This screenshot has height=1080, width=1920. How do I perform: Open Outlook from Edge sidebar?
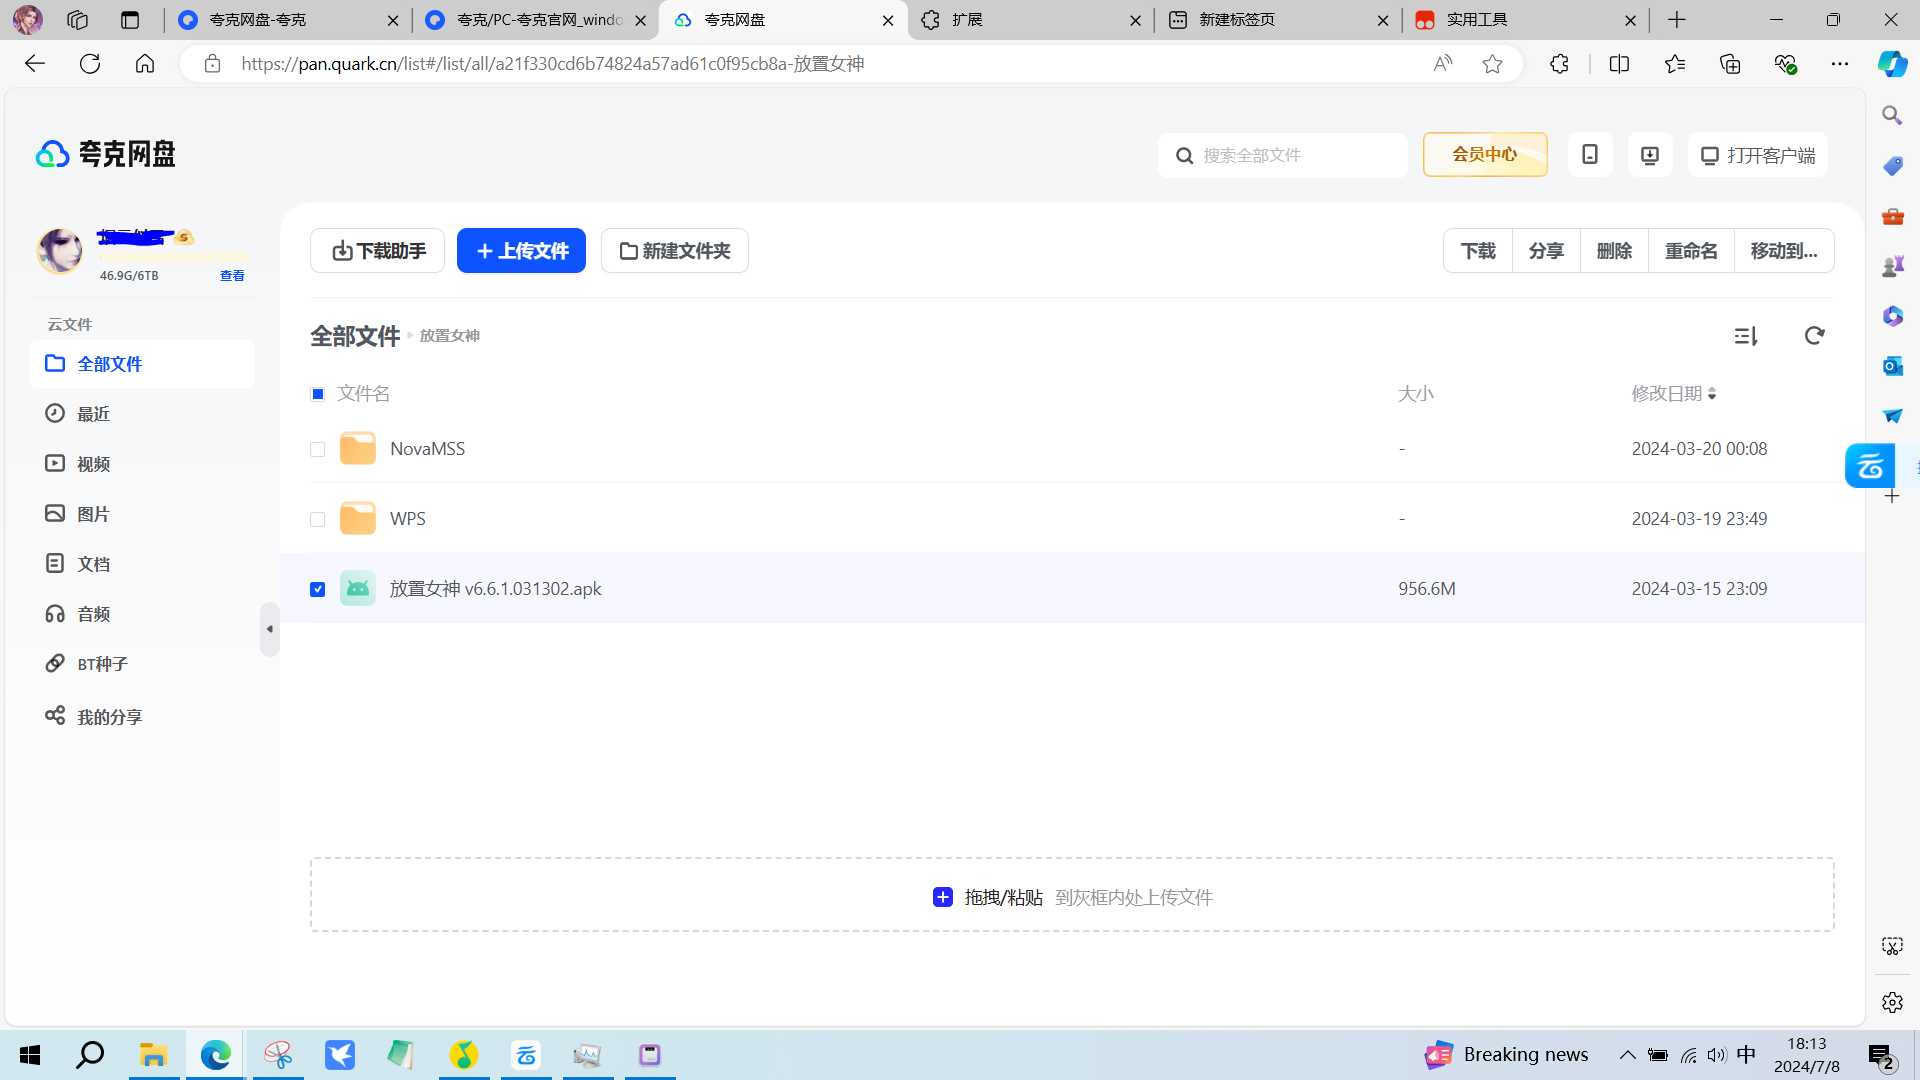1892,366
